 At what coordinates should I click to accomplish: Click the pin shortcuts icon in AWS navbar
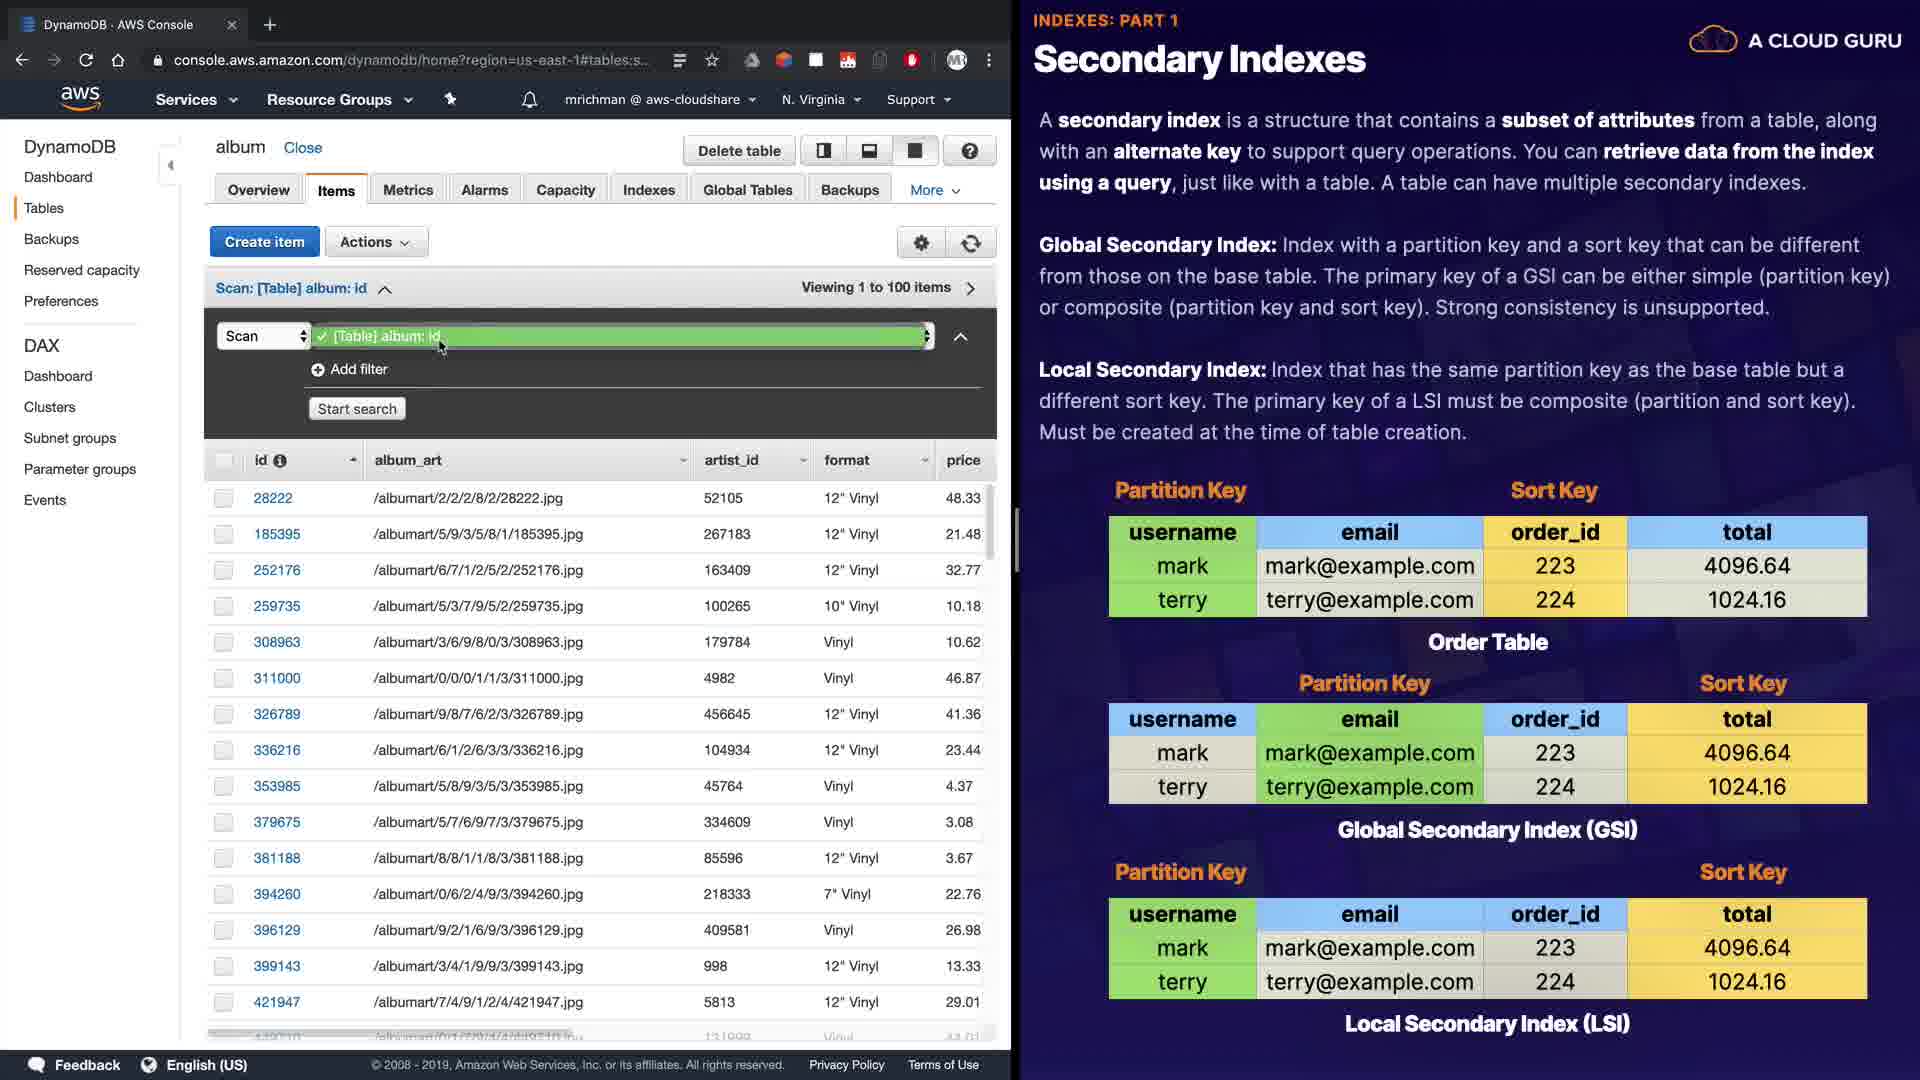450,100
